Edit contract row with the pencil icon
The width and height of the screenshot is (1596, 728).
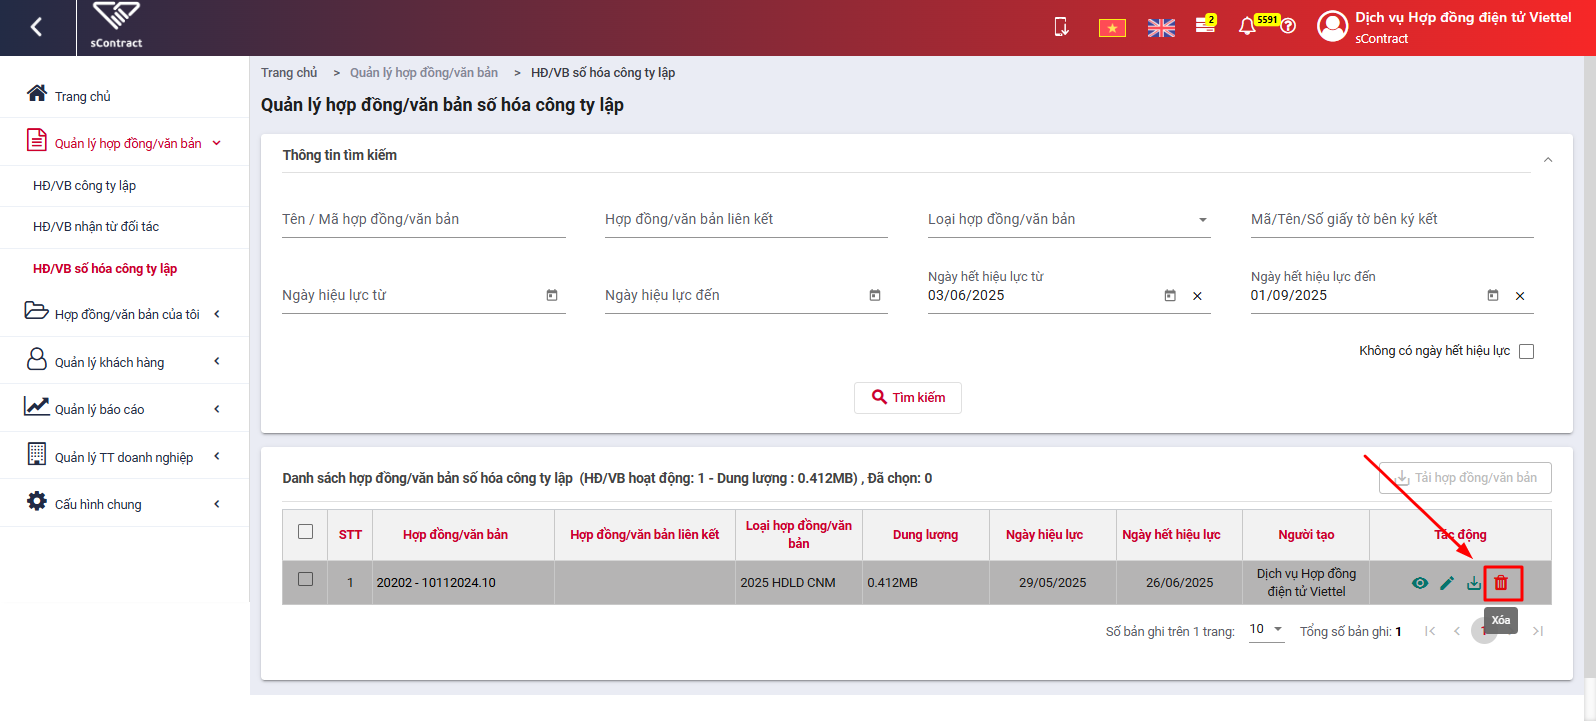1447,583
